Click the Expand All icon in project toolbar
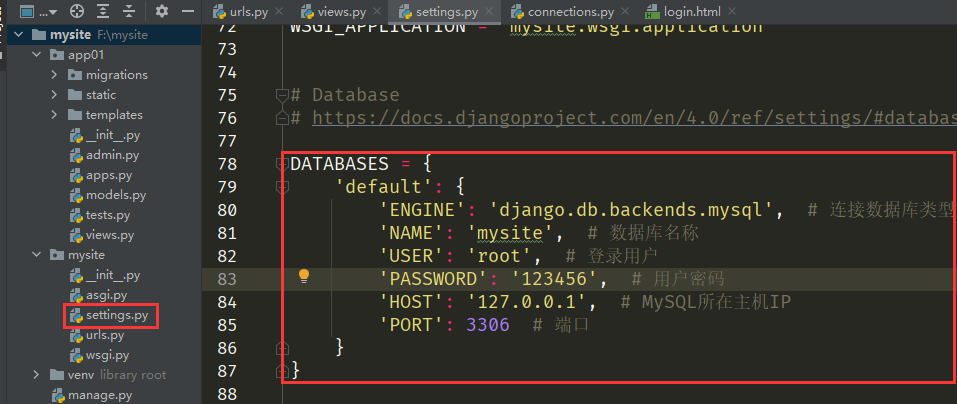 pos(103,11)
